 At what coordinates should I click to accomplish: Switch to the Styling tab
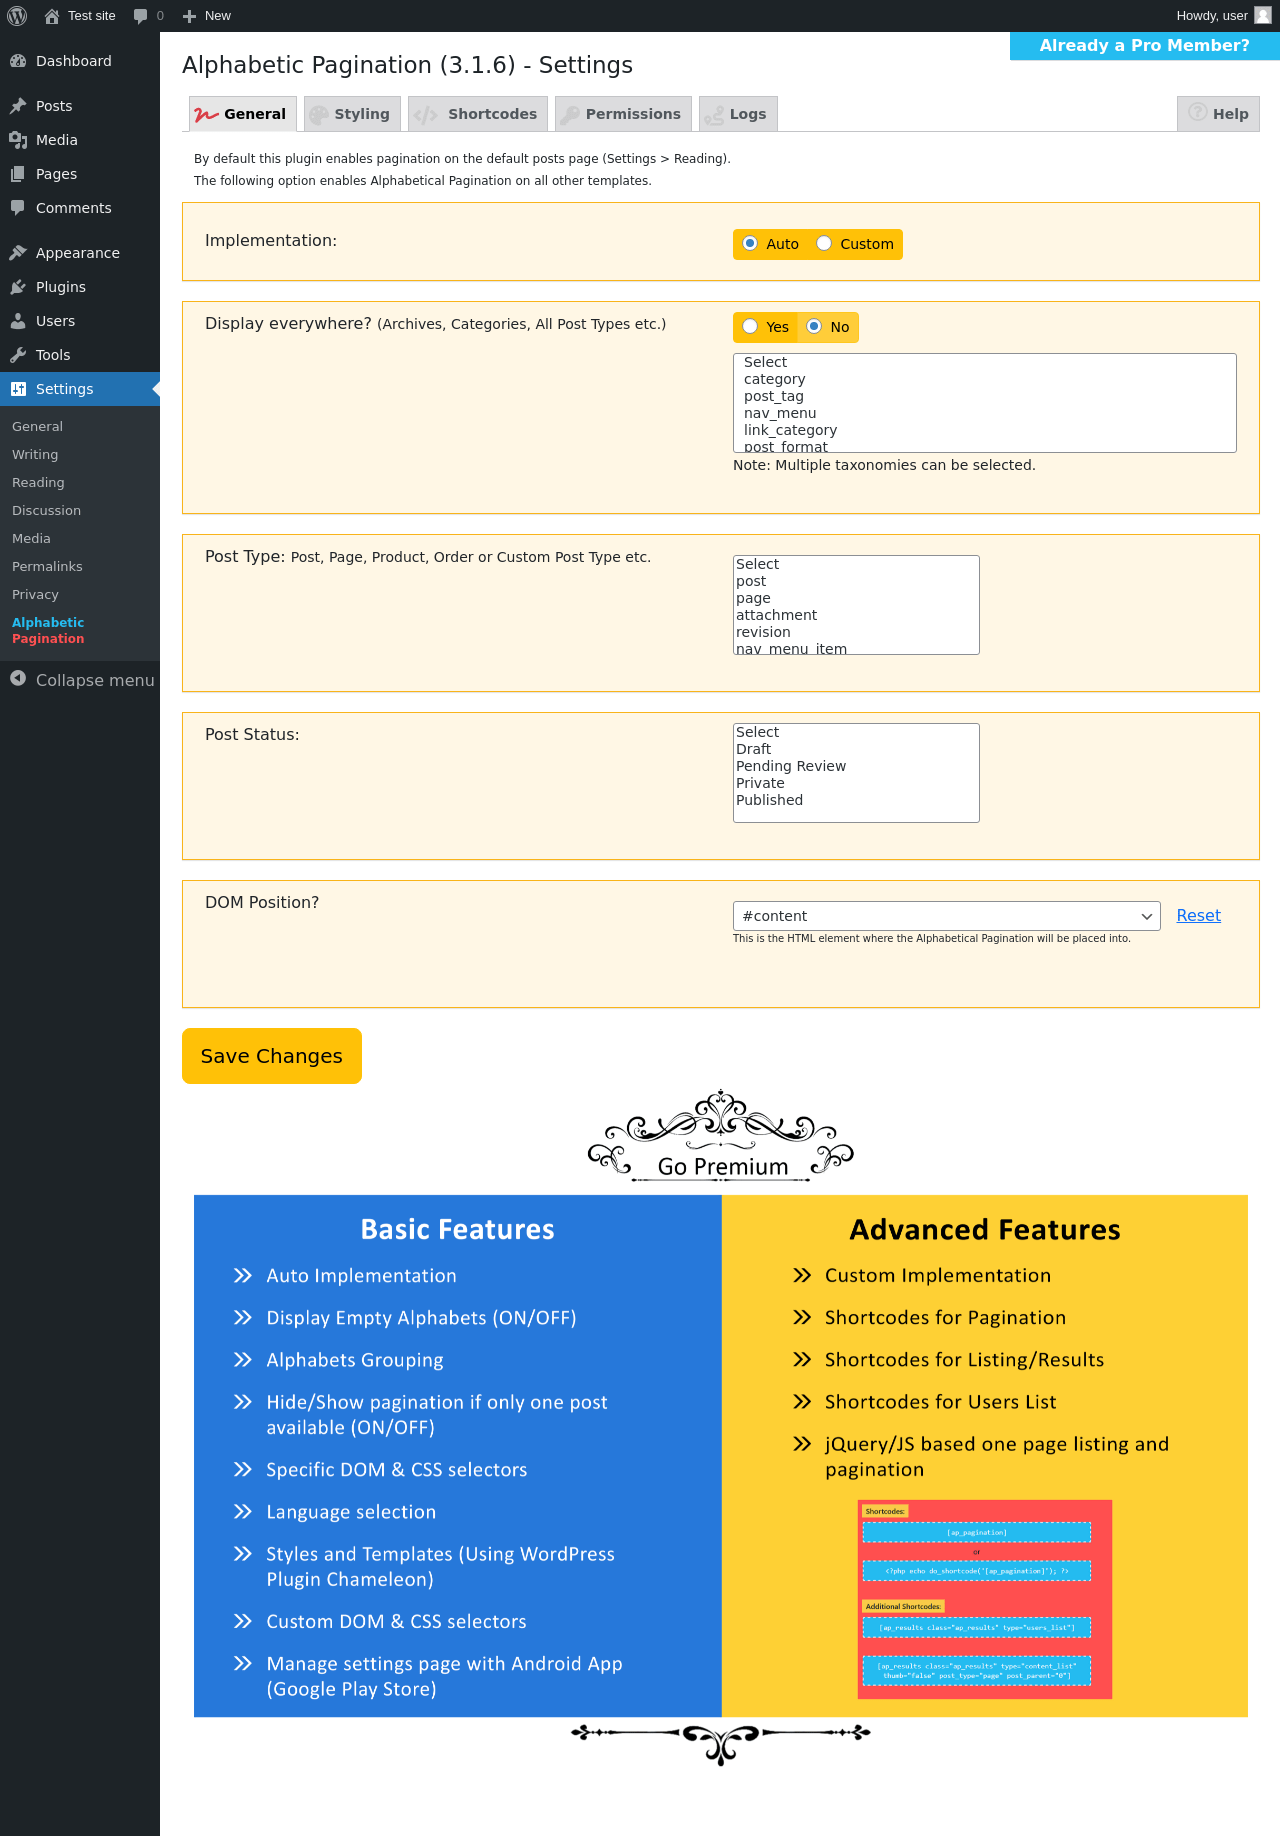point(352,114)
